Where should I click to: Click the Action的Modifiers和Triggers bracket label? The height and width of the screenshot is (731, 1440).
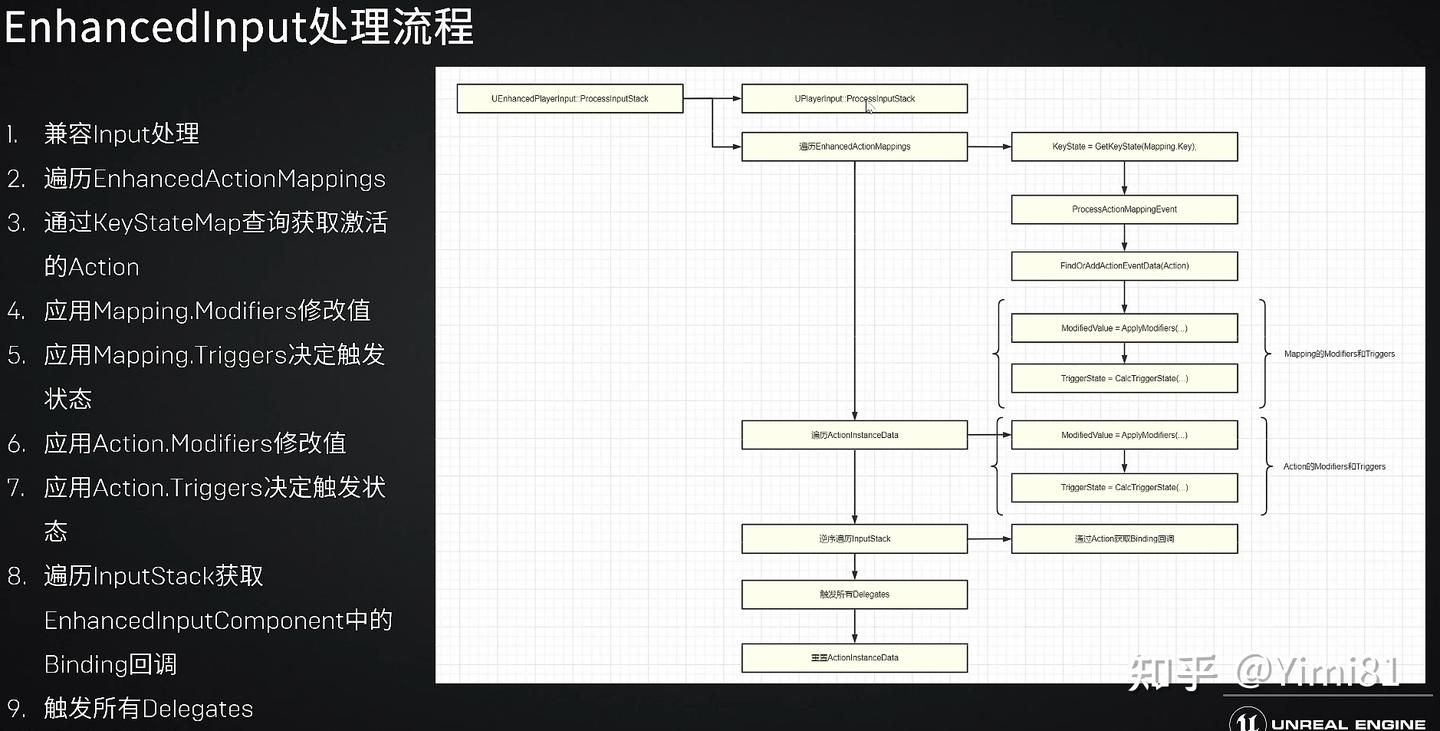[x=1334, y=467]
